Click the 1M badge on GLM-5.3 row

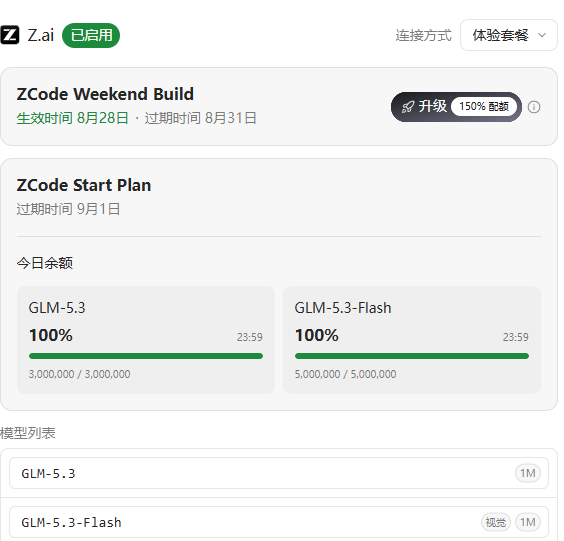click(x=528, y=473)
